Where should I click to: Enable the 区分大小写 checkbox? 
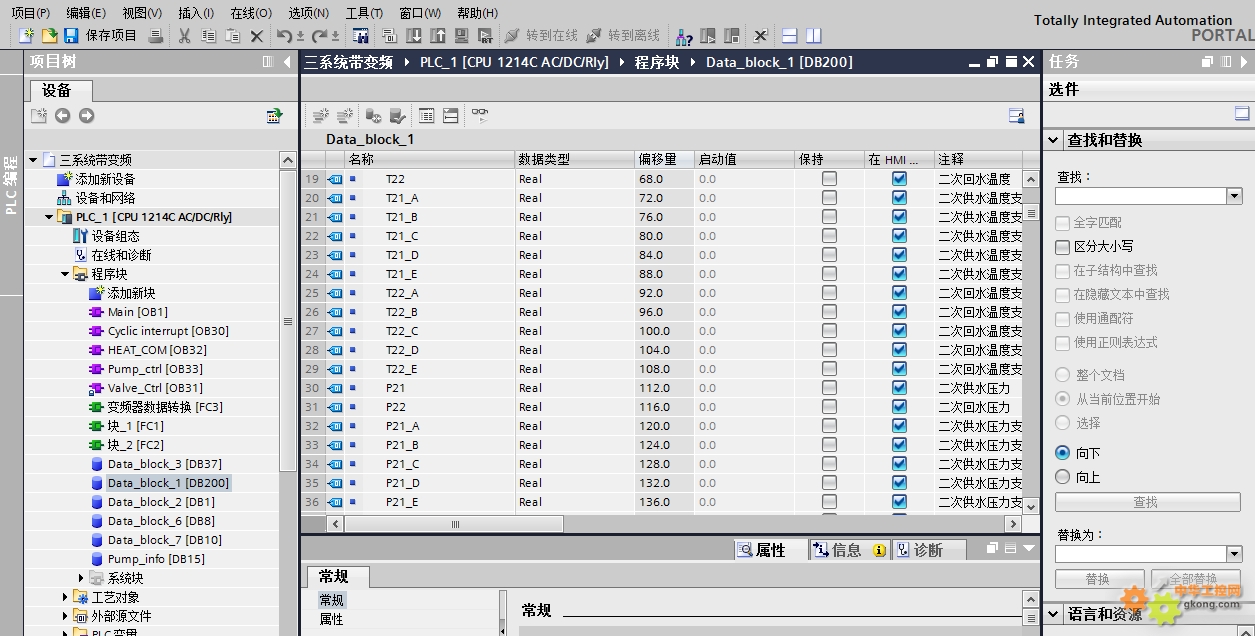tap(1063, 246)
